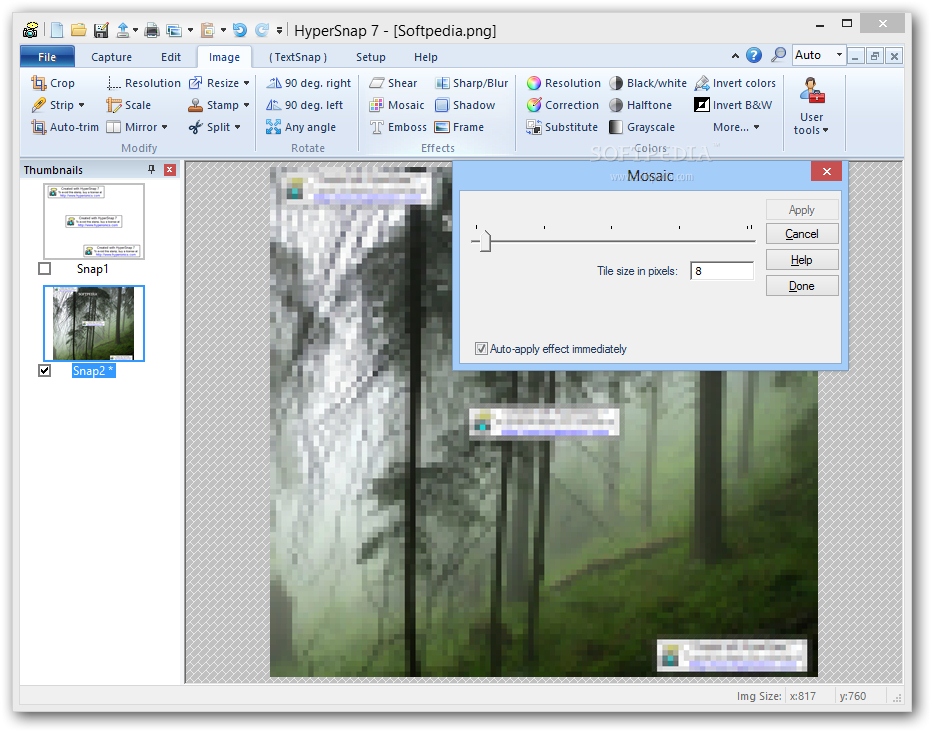Click Help in Mosaic dialog
The width and height of the screenshot is (932, 732).
802,260
